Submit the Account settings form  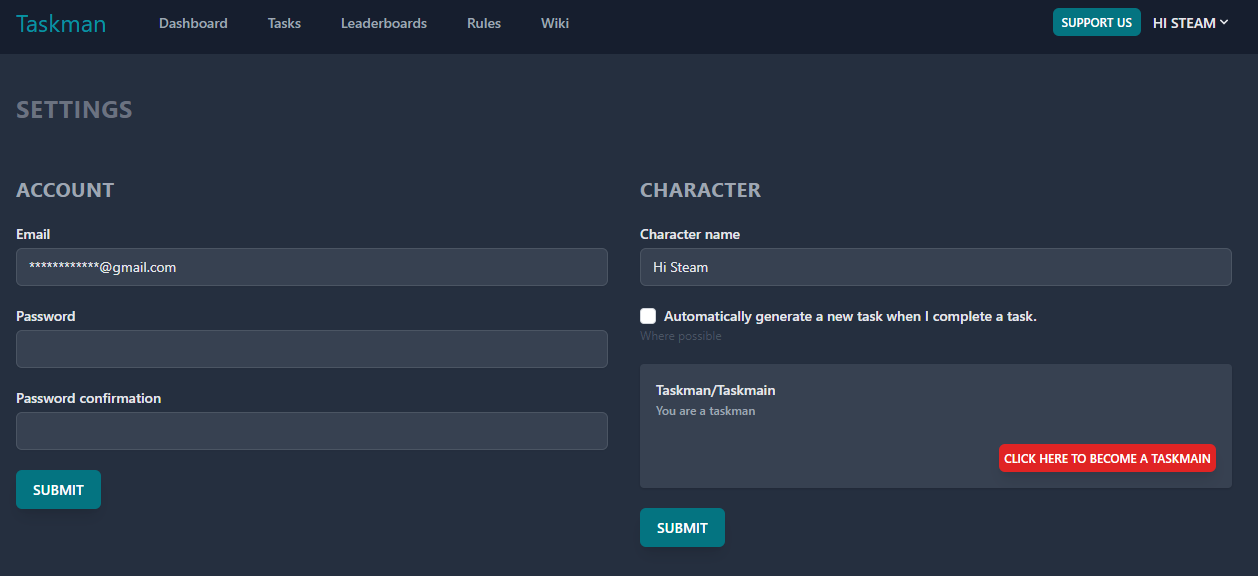[58, 490]
